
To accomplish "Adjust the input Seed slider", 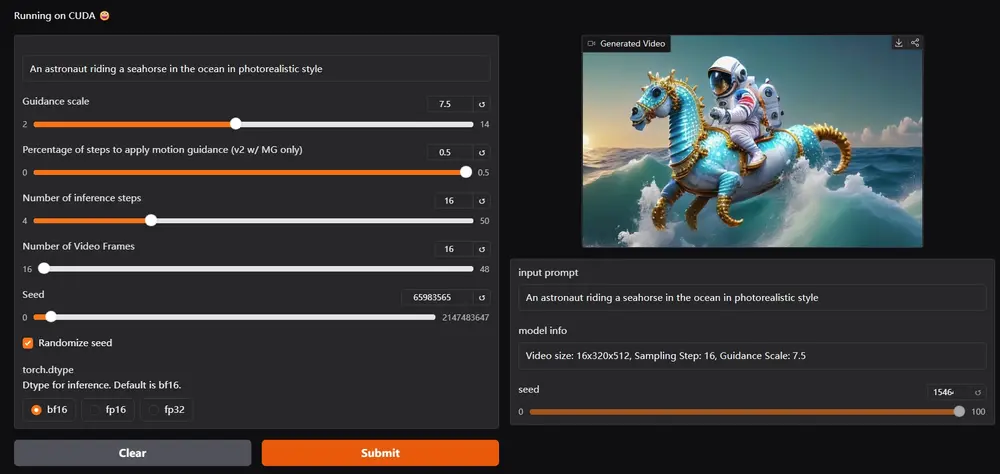I will [x=234, y=317].
